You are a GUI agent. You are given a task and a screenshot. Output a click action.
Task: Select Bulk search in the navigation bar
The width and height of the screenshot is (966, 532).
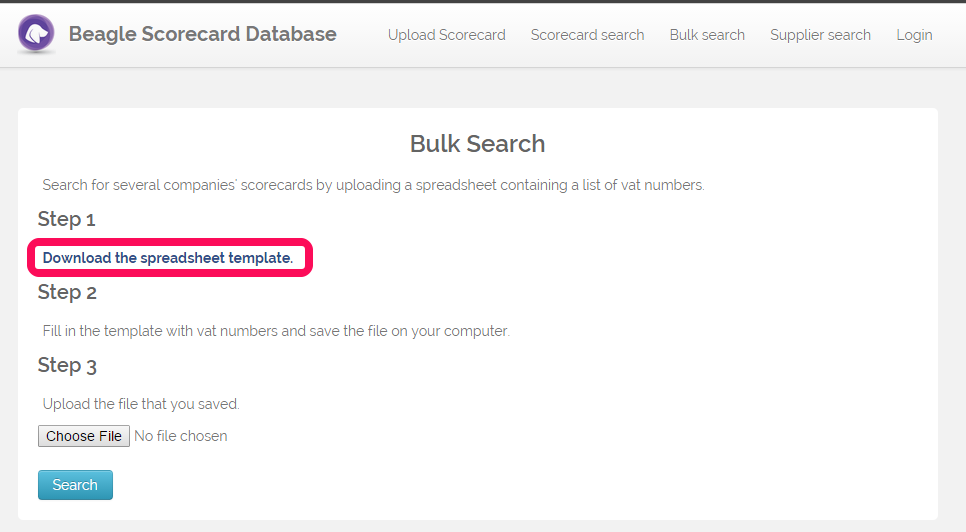pyautogui.click(x=707, y=35)
